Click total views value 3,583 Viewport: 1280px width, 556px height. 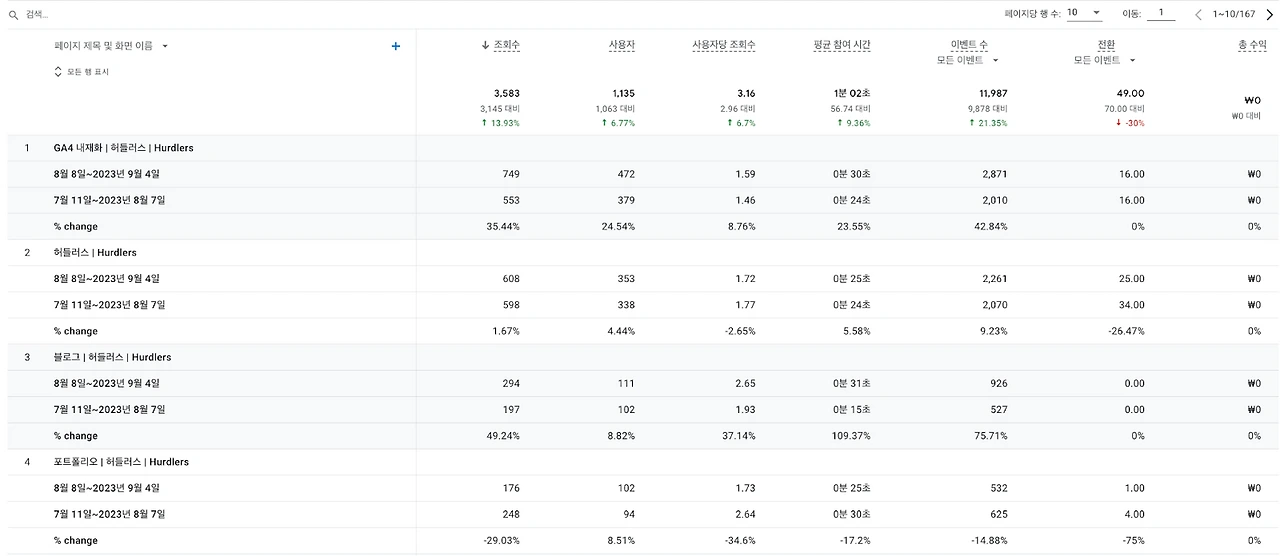[x=506, y=94]
